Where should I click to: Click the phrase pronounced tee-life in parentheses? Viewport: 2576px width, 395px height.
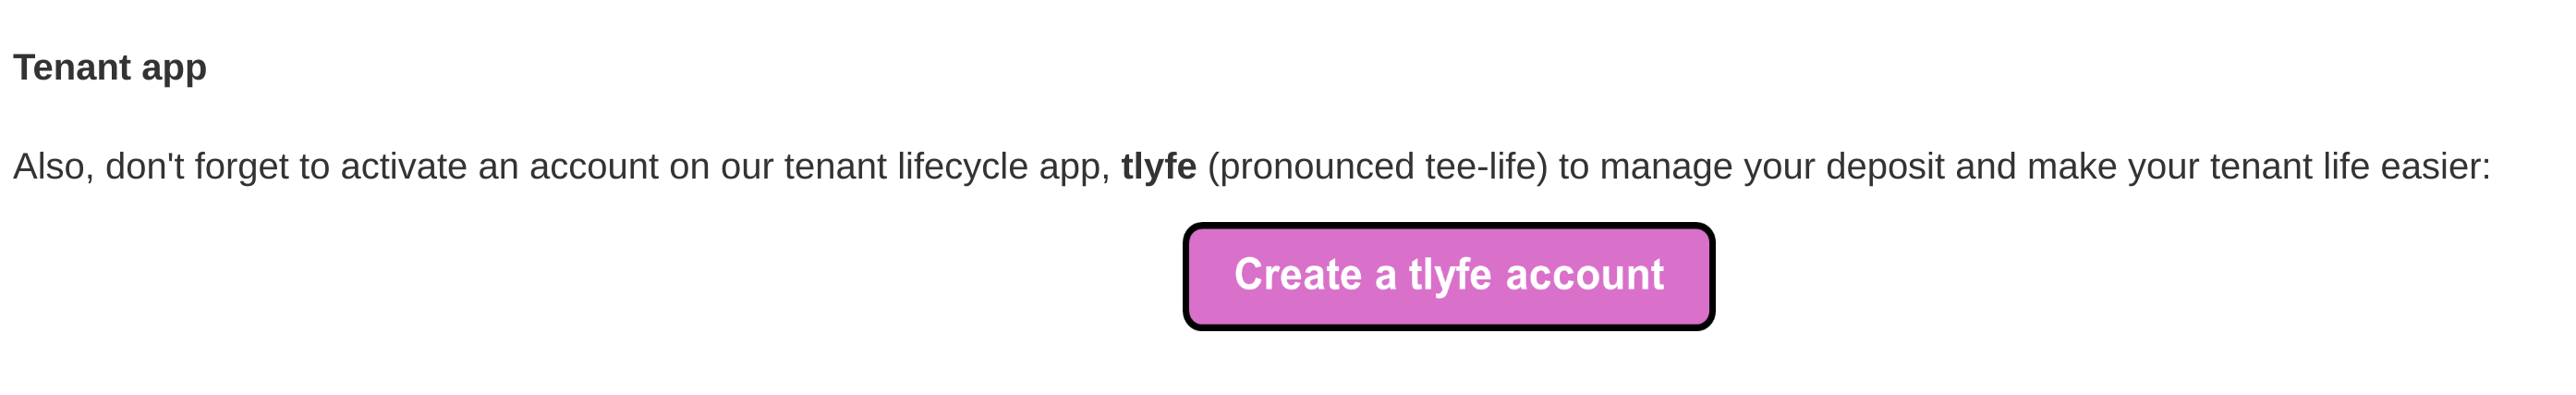1377,166
